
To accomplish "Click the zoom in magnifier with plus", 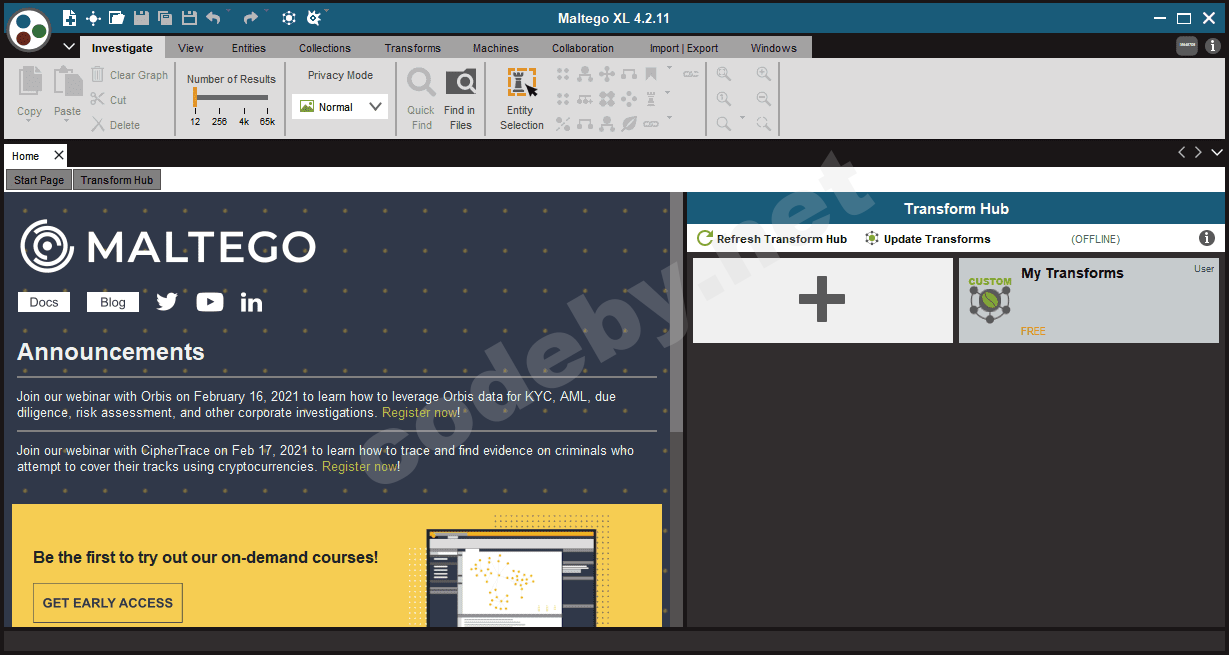I will click(x=764, y=74).
